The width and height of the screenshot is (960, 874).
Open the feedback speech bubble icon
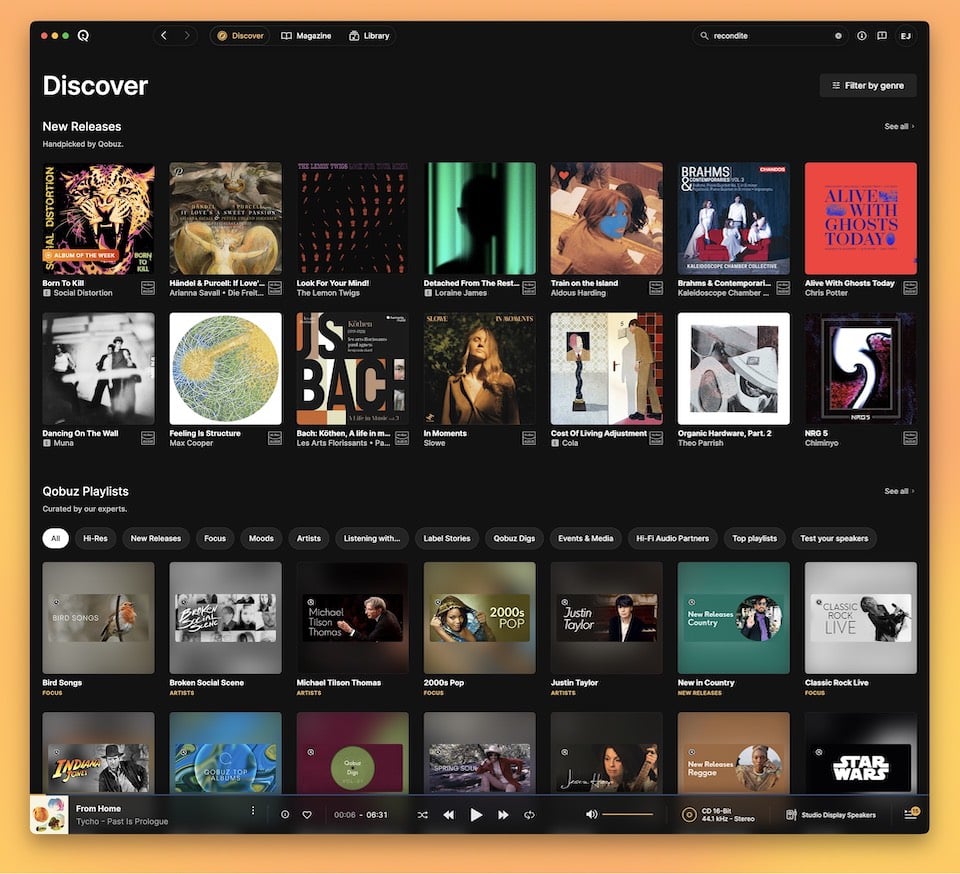882,35
